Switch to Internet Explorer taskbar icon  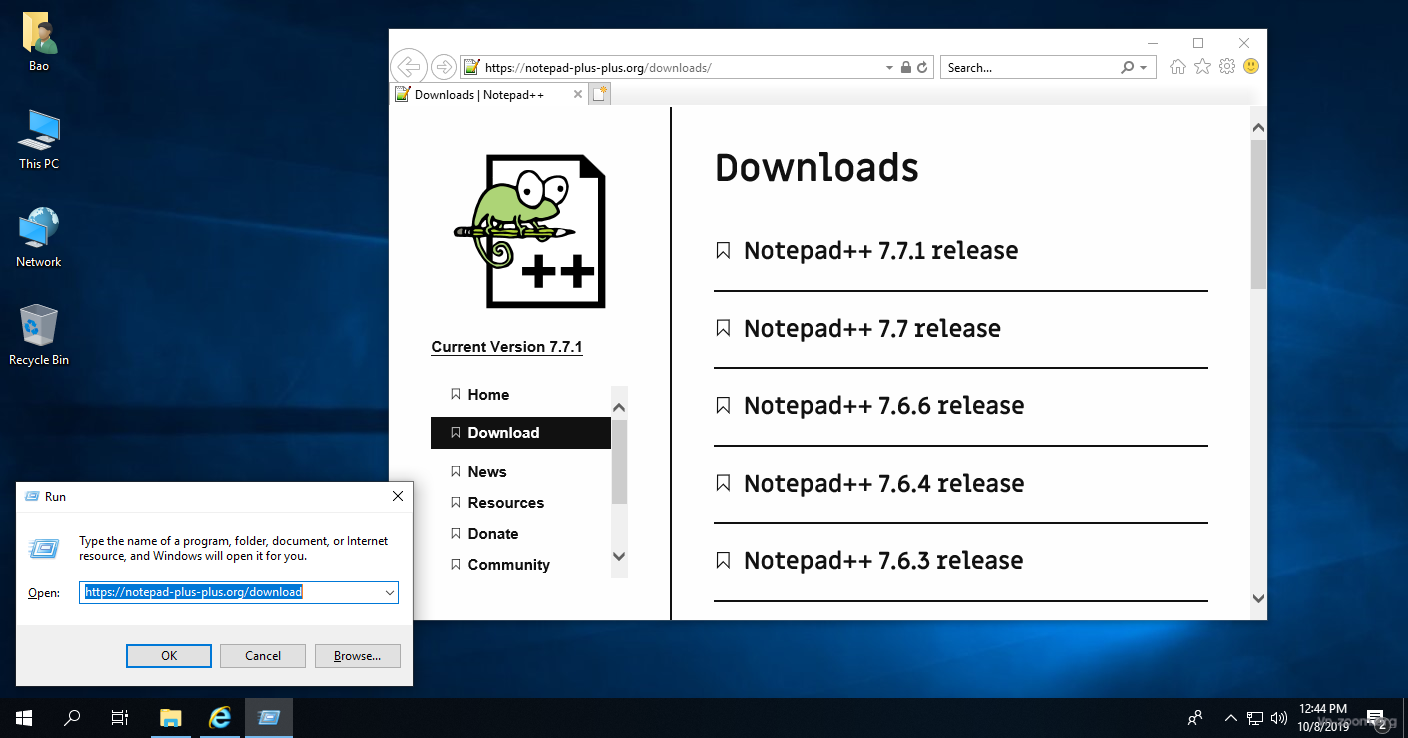pyautogui.click(x=220, y=718)
